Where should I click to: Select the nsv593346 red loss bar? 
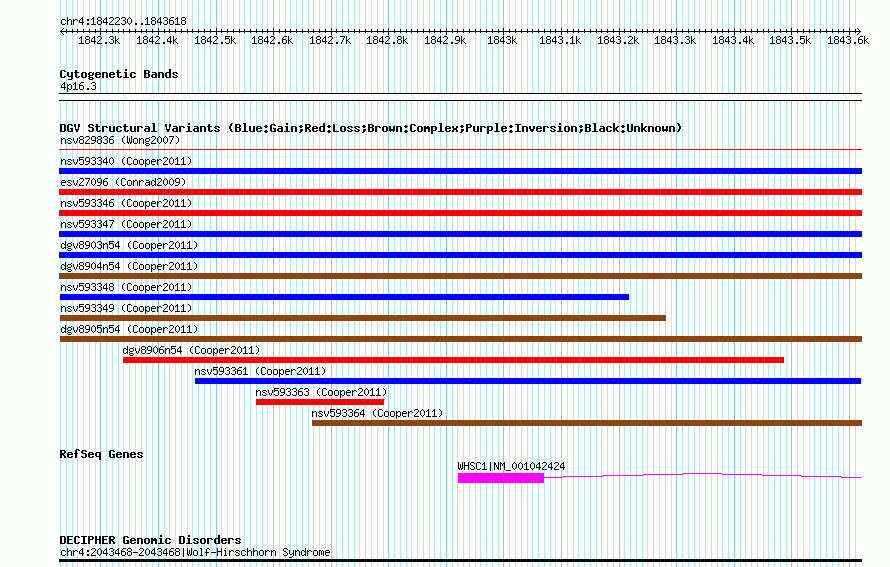(460, 213)
